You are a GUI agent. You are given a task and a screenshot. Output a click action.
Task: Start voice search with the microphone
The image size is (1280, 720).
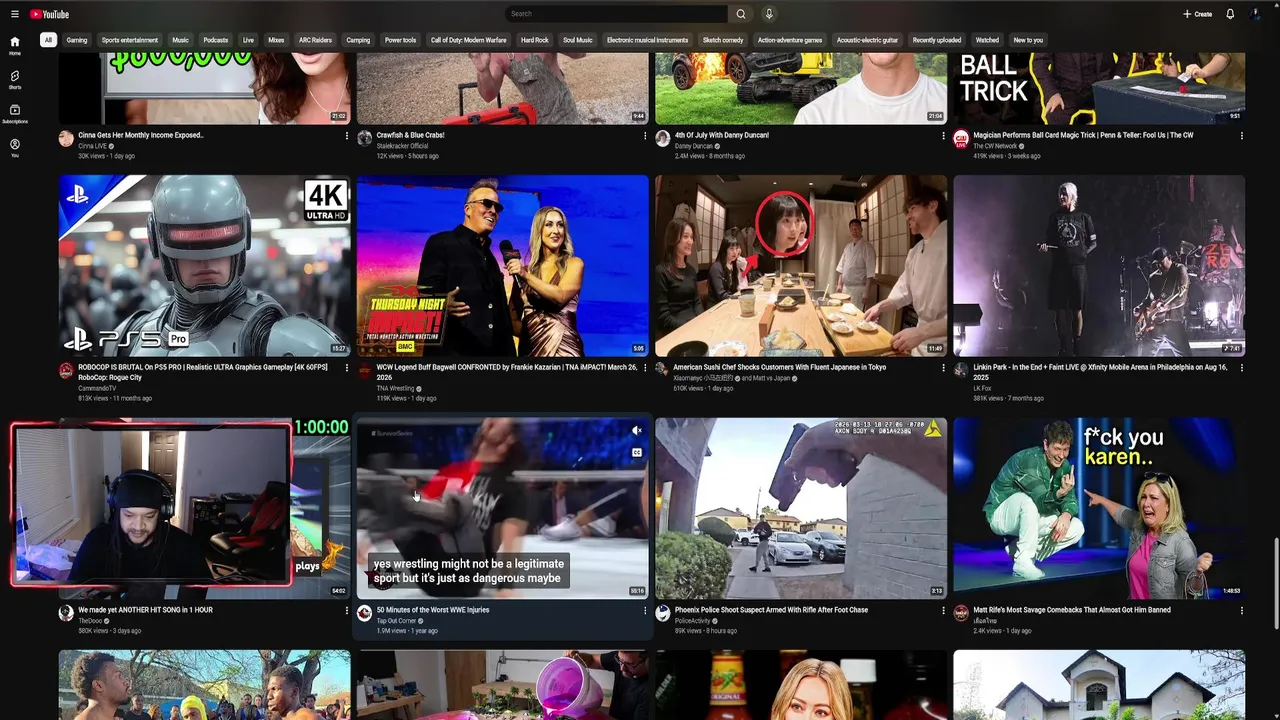click(x=769, y=14)
